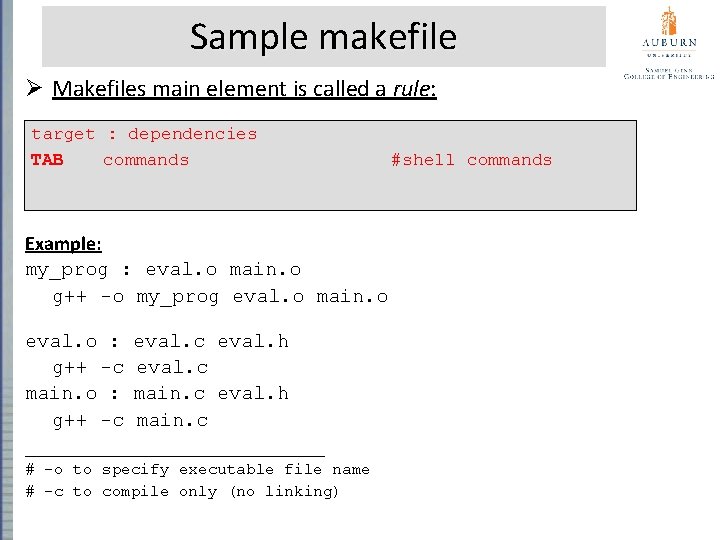Click the -c compile only note
Screen dimensions: 720x540
pyautogui.click(x=182, y=491)
